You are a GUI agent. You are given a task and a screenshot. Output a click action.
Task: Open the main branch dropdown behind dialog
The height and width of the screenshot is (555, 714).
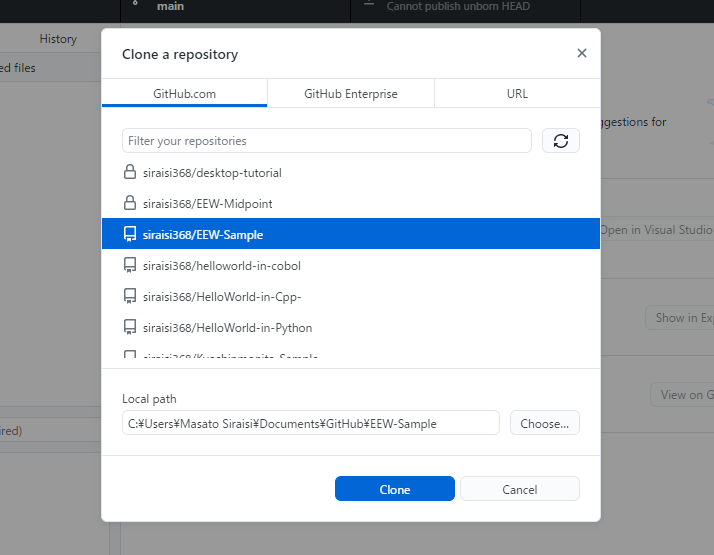235,9
